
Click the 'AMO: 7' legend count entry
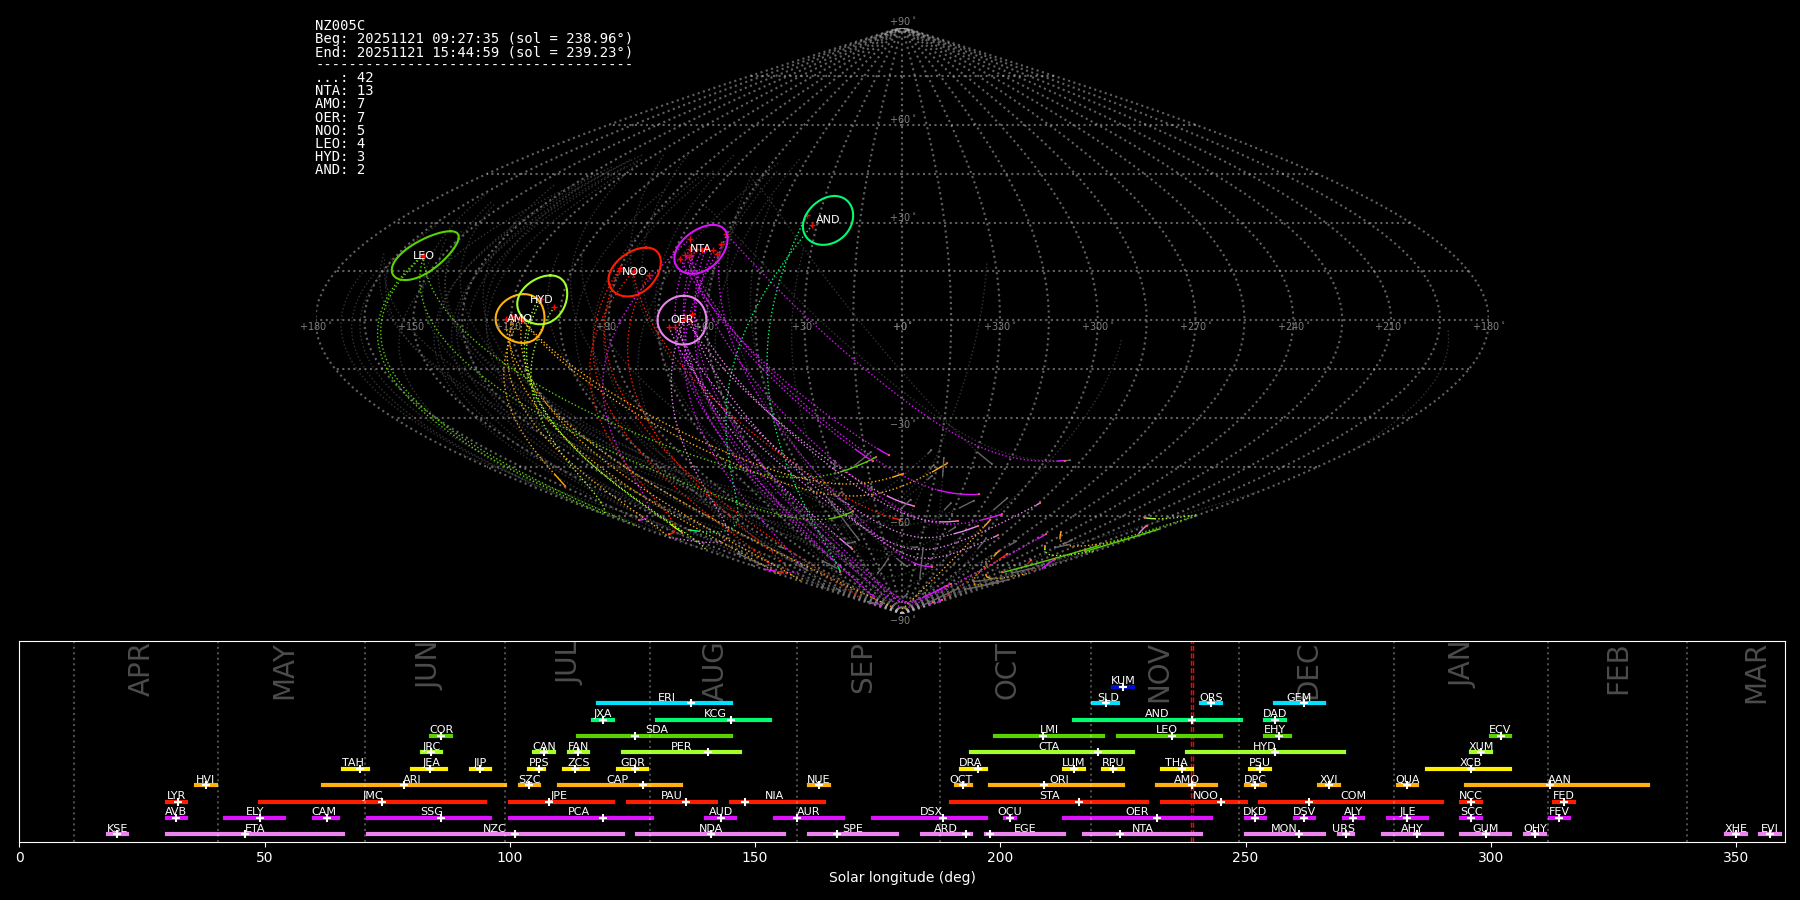(x=340, y=103)
